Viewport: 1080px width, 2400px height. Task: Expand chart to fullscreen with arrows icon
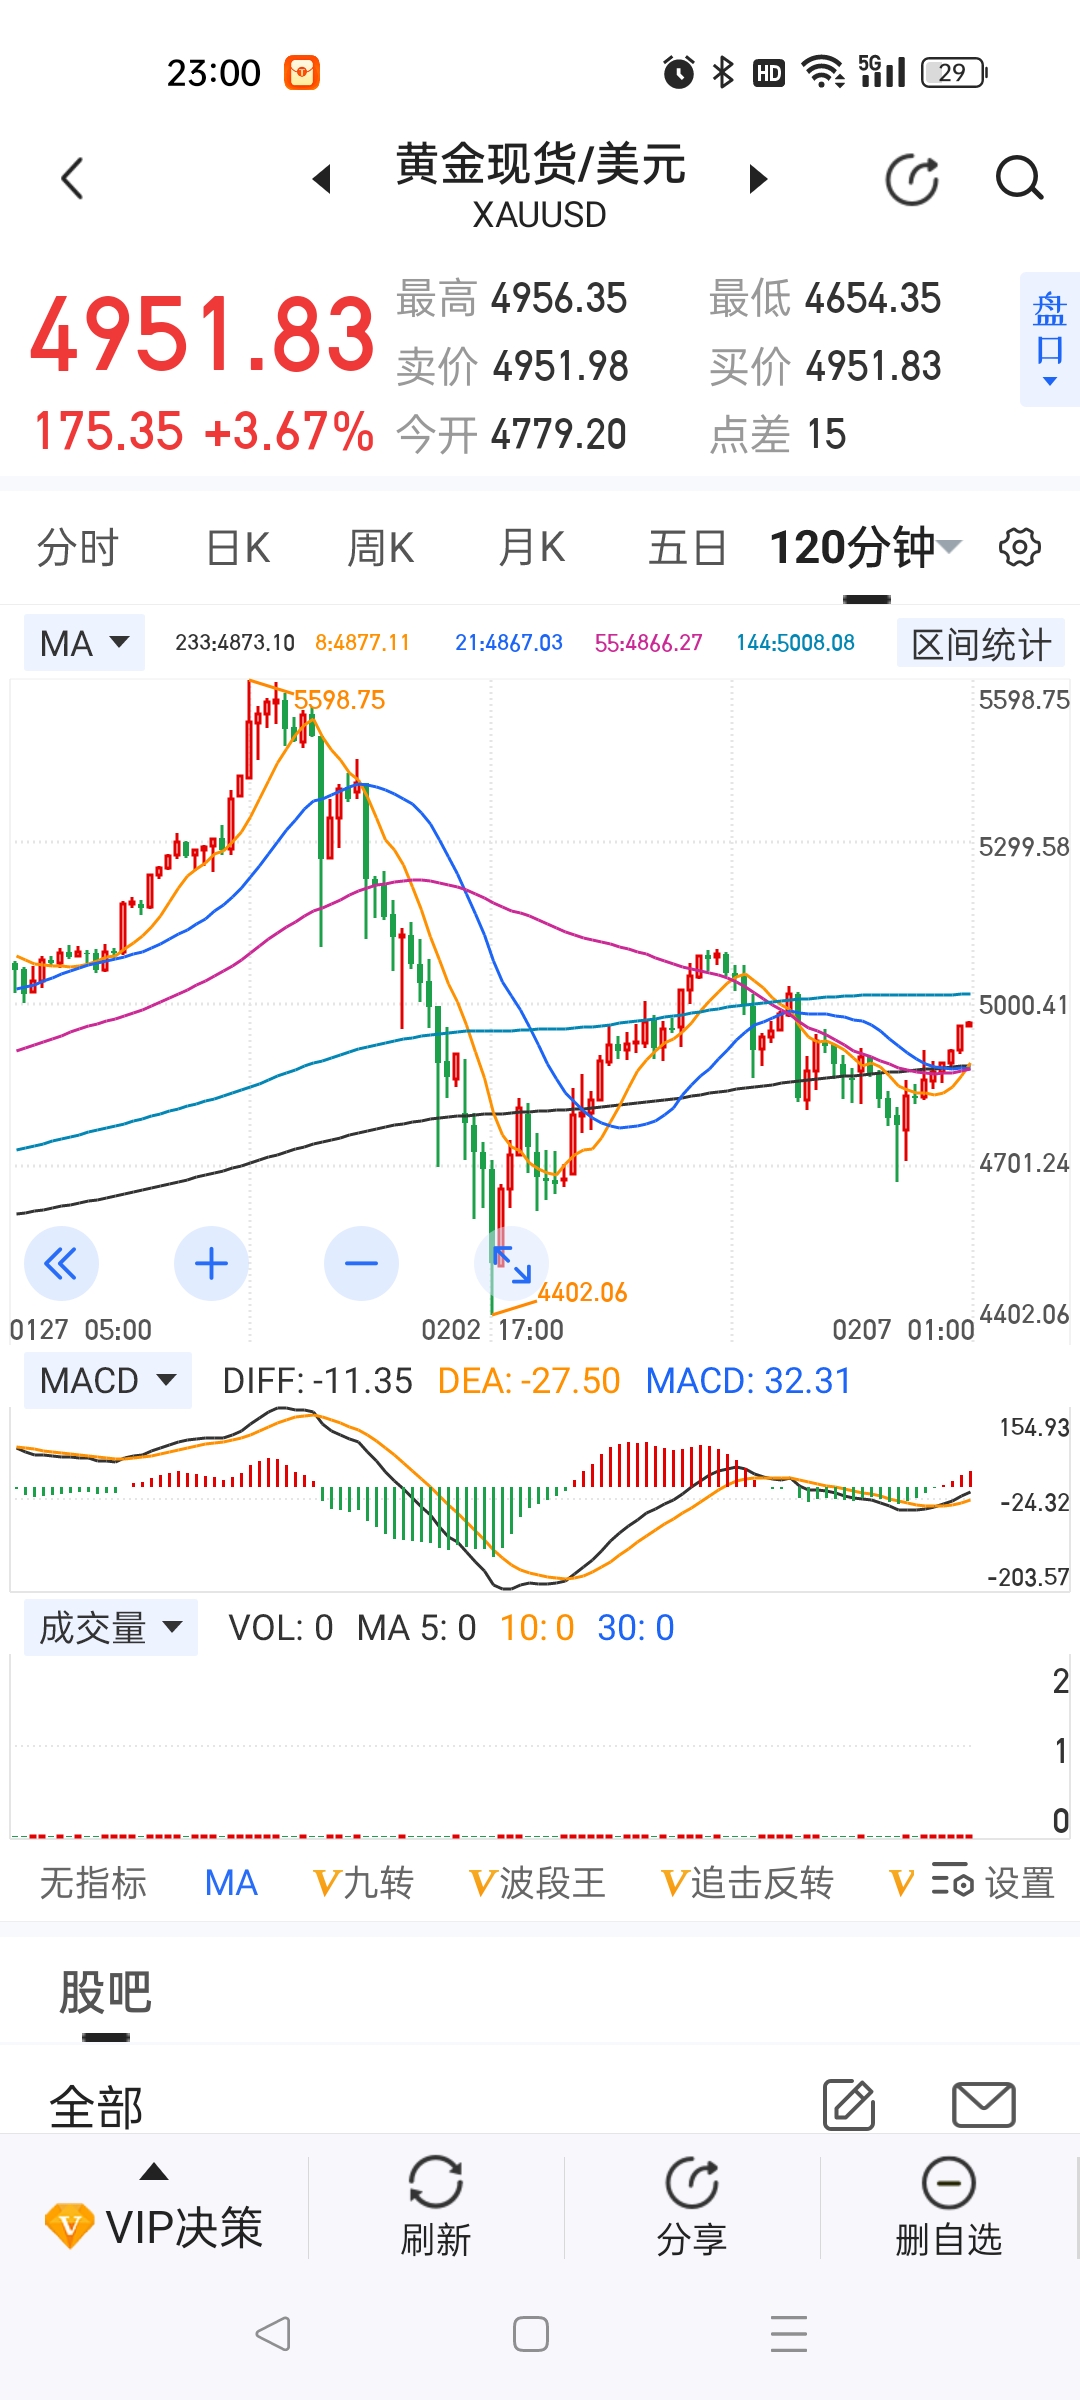click(x=512, y=1264)
